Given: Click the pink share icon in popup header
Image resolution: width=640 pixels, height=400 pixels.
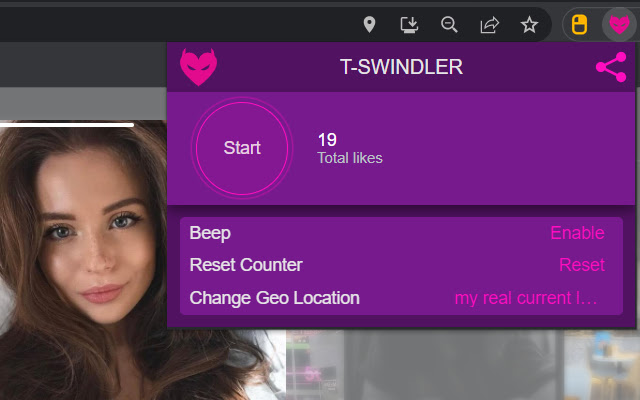Looking at the screenshot, I should (x=611, y=67).
